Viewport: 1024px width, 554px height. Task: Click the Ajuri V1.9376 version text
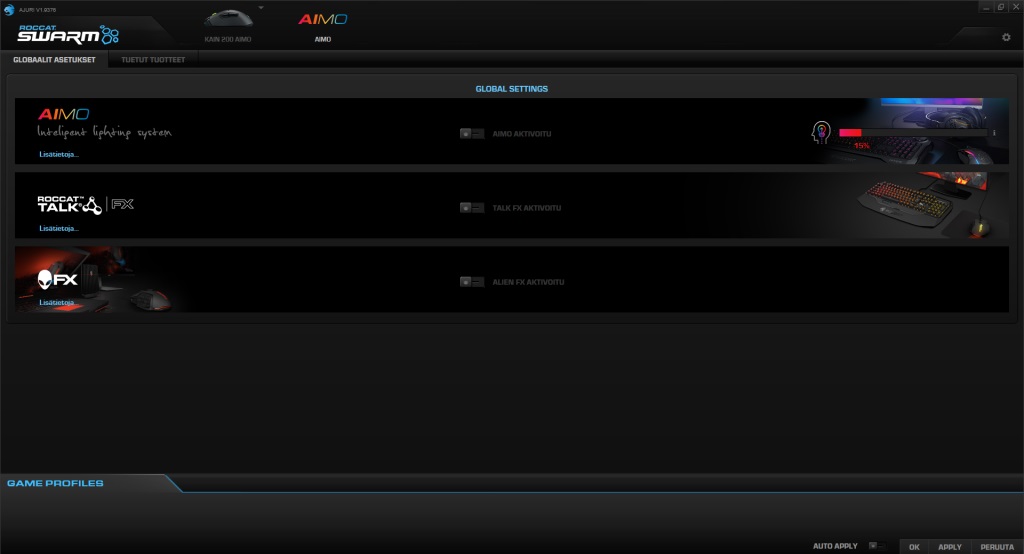(x=37, y=10)
